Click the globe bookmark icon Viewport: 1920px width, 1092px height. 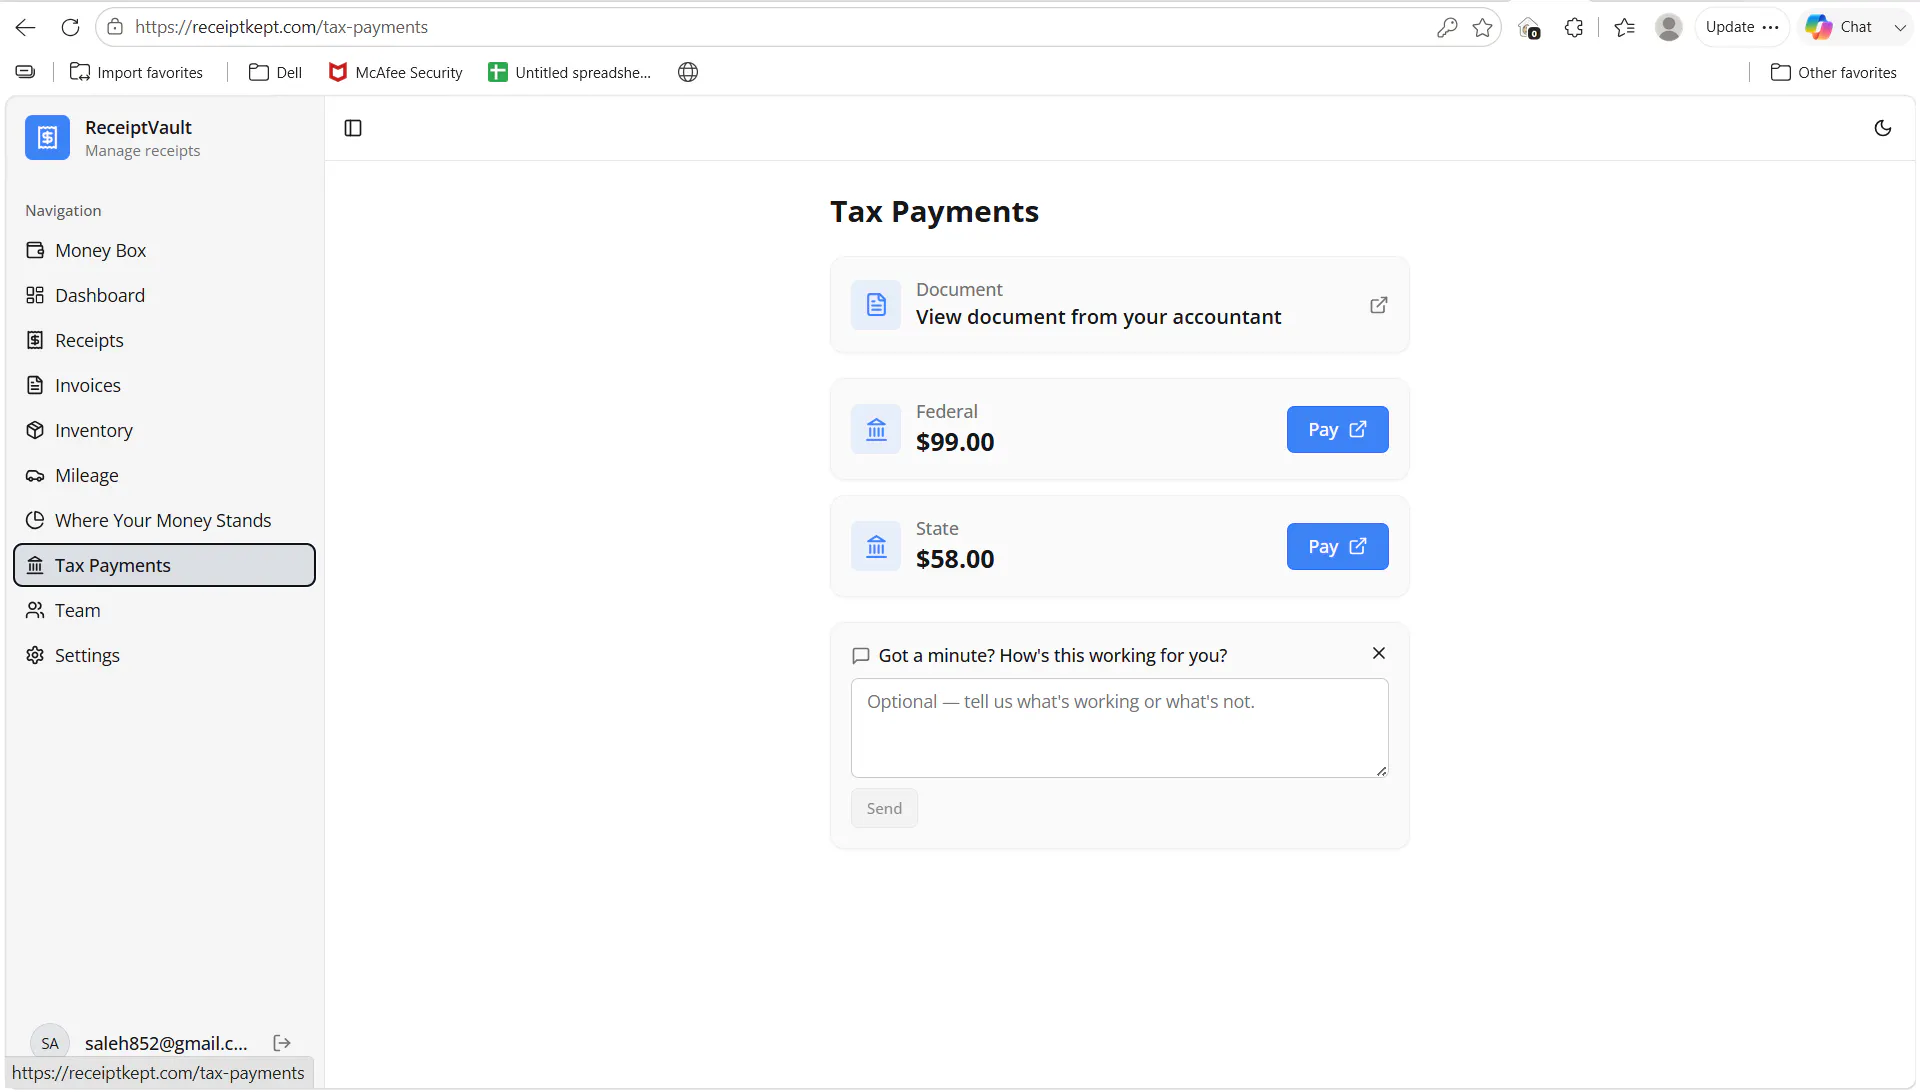(688, 72)
